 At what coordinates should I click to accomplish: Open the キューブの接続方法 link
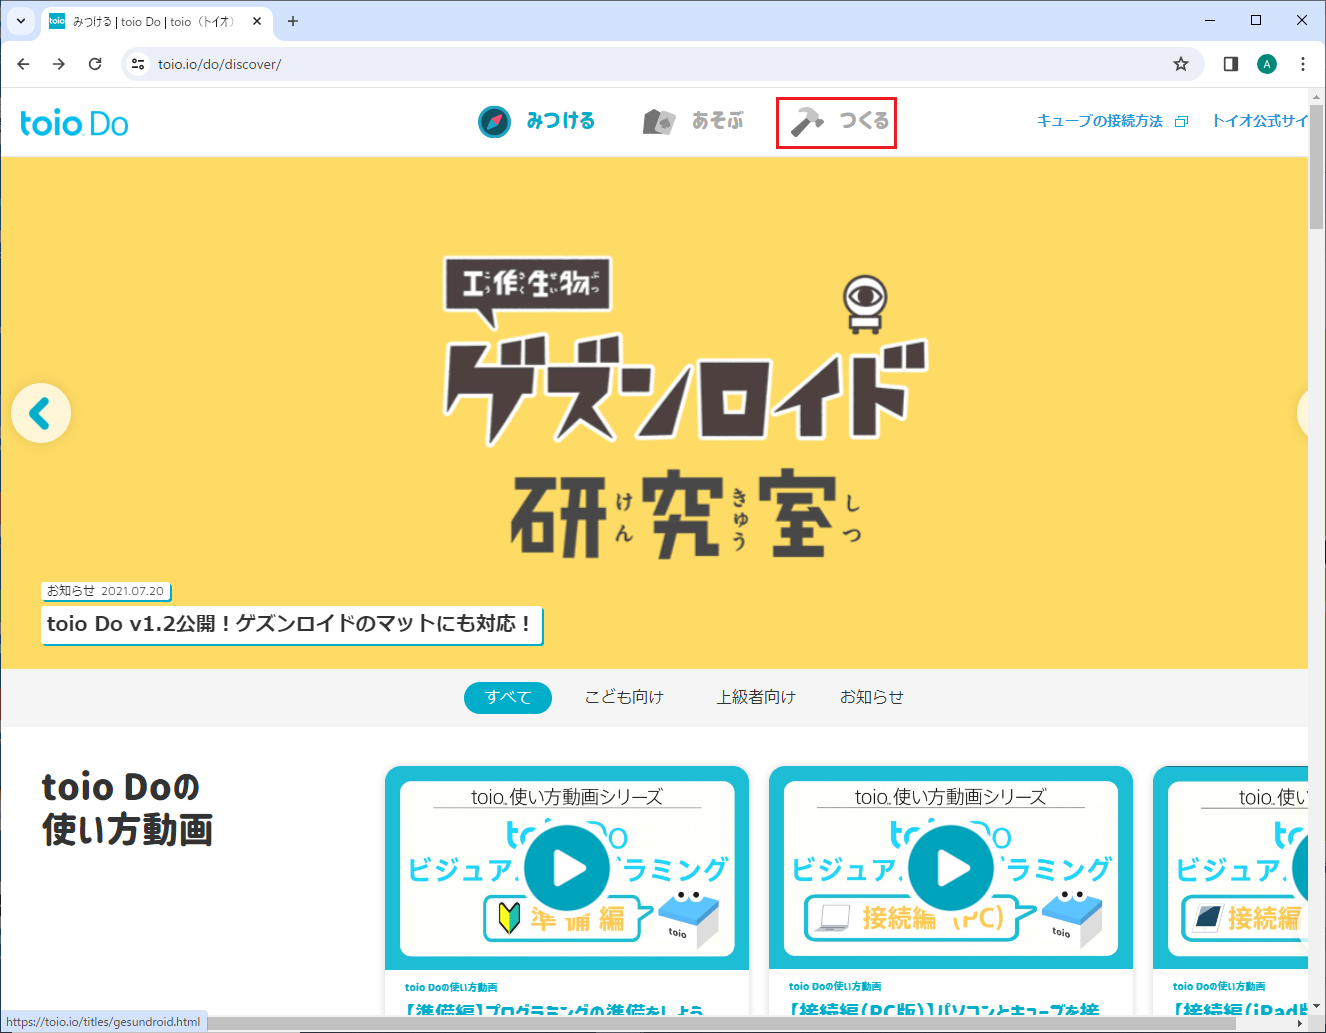(x=1100, y=120)
